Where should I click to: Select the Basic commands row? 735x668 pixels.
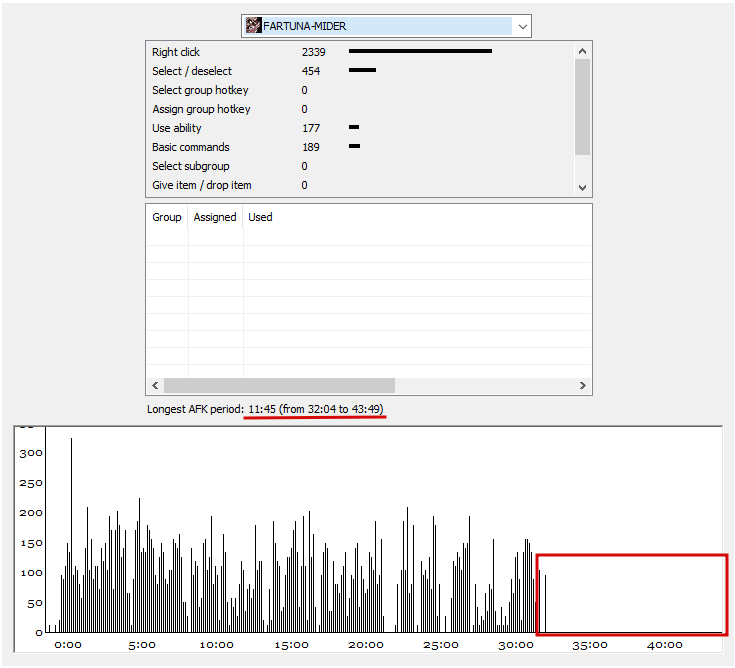[x=360, y=147]
